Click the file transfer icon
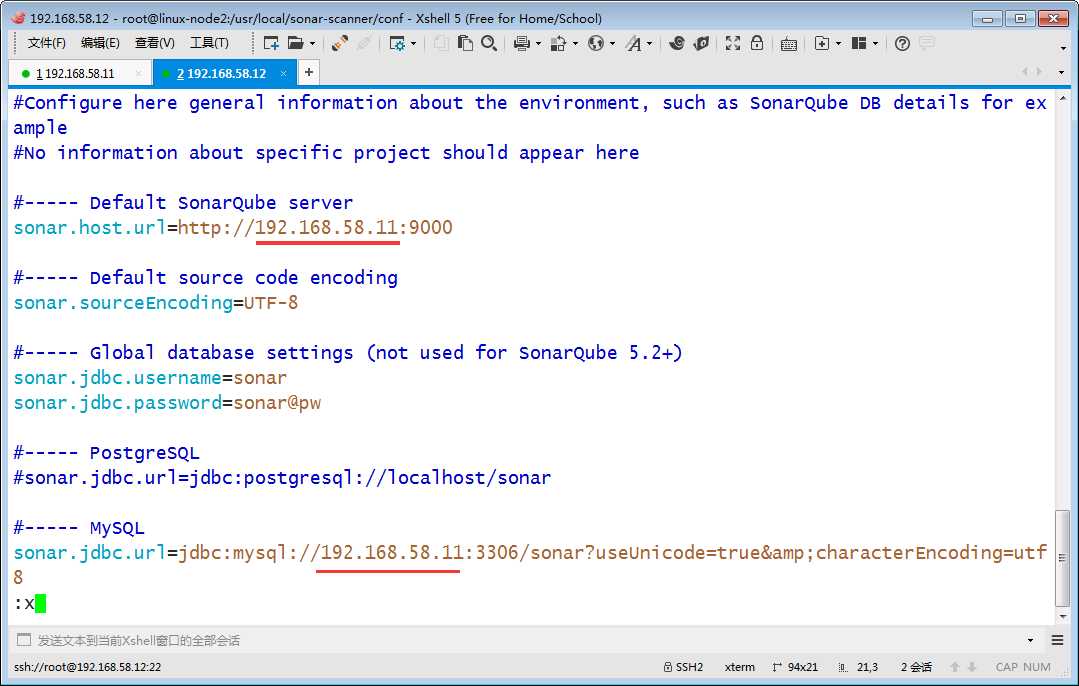The height and width of the screenshot is (686, 1079). pos(558,43)
